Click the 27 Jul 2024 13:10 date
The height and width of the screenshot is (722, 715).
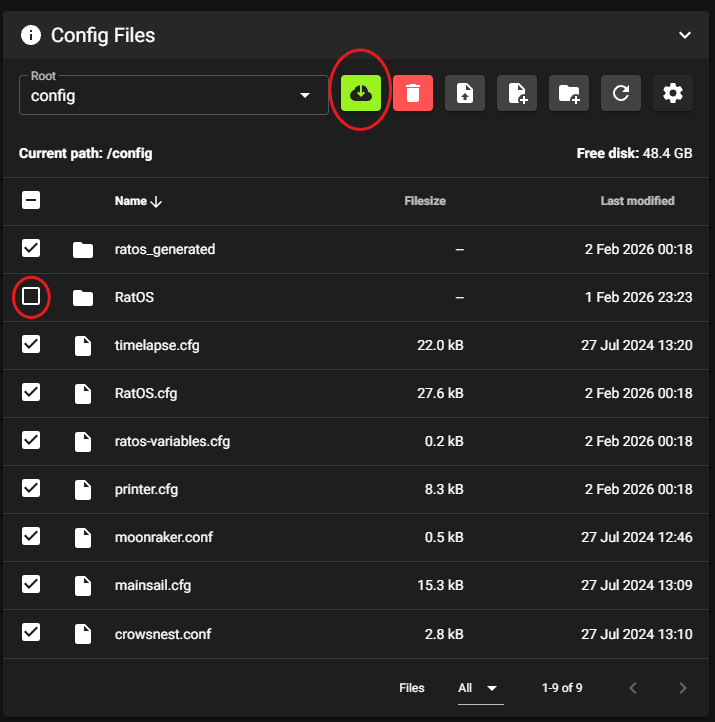(637, 634)
